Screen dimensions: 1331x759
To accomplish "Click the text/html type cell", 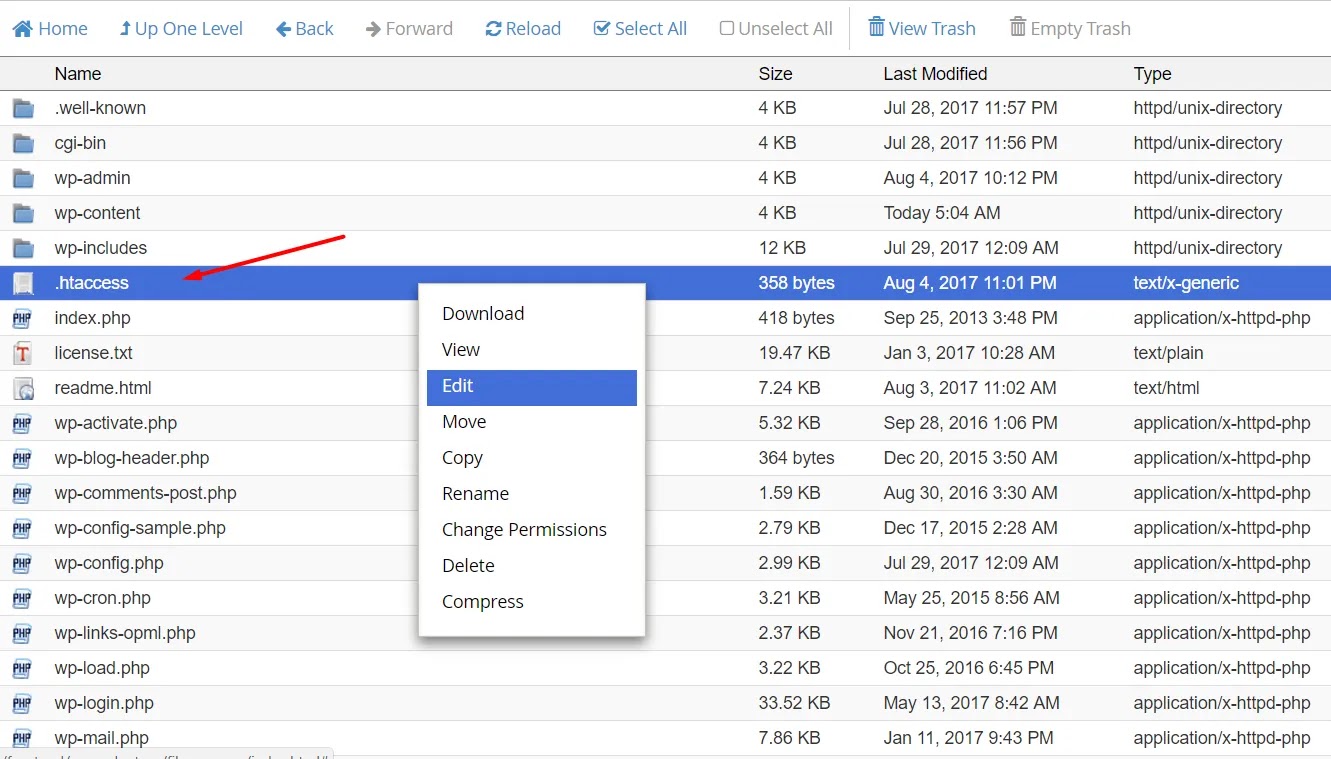I will pos(1166,388).
